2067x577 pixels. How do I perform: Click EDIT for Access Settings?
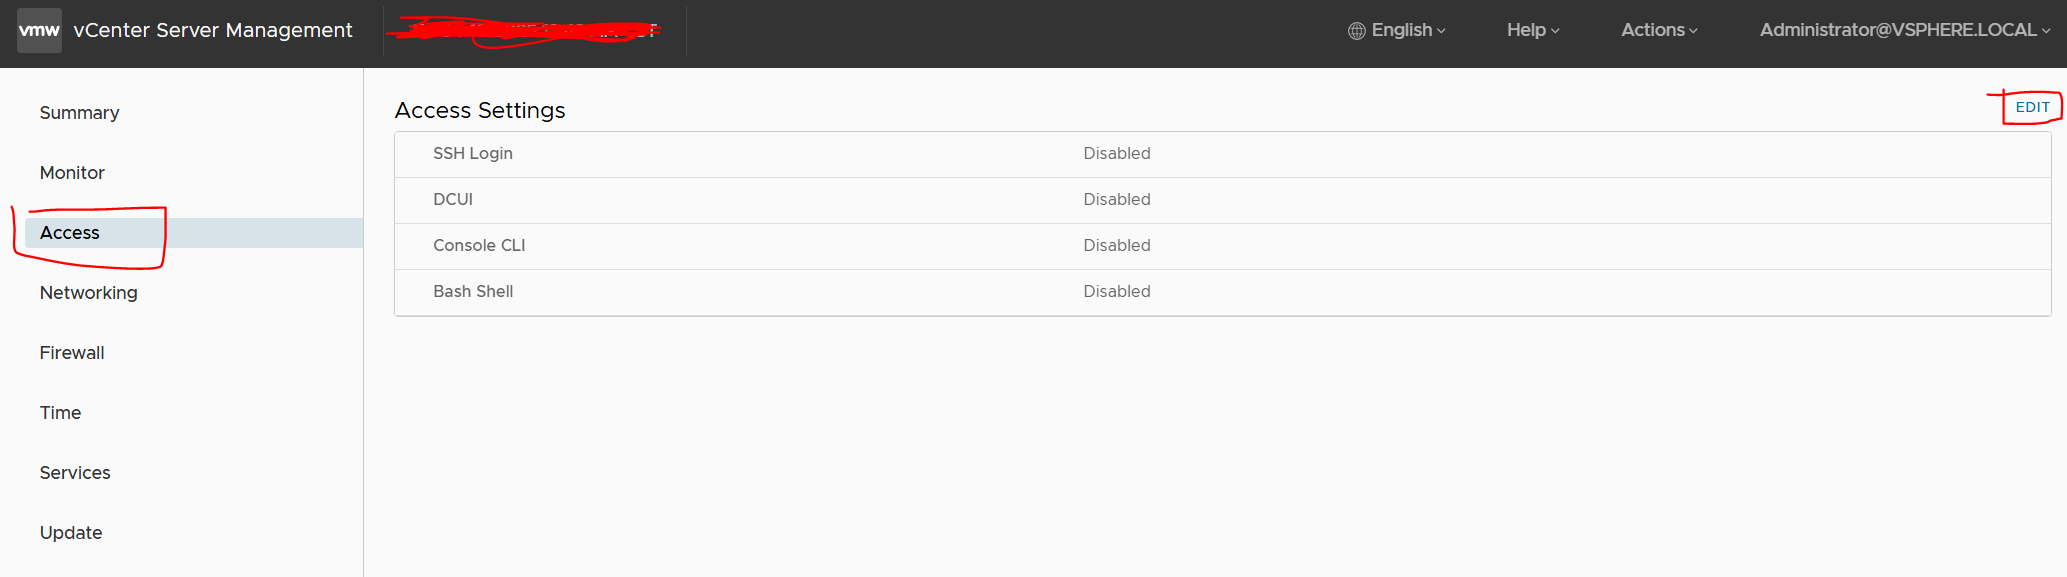[x=2032, y=107]
